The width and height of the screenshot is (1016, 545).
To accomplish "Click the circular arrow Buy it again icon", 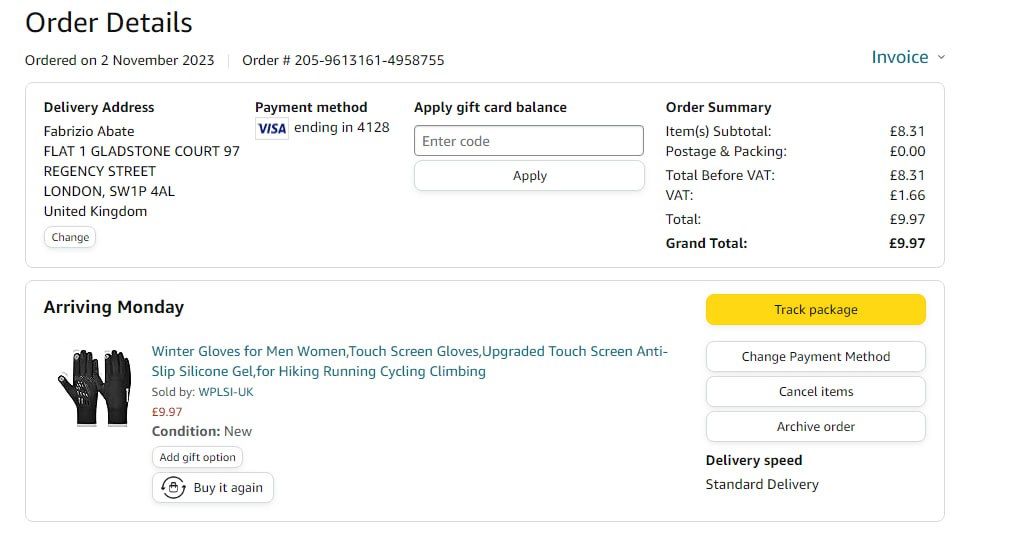I will click(x=173, y=488).
